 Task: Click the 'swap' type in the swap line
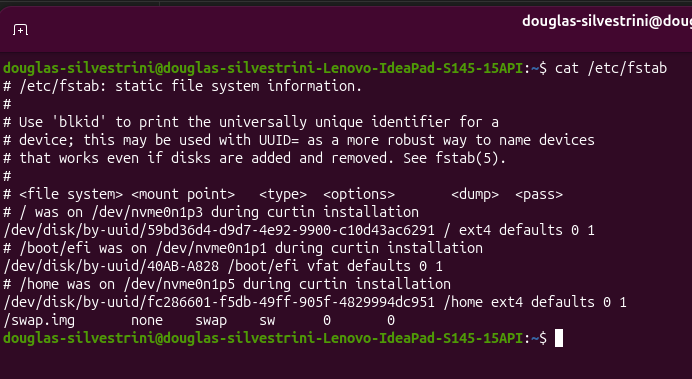(x=211, y=321)
